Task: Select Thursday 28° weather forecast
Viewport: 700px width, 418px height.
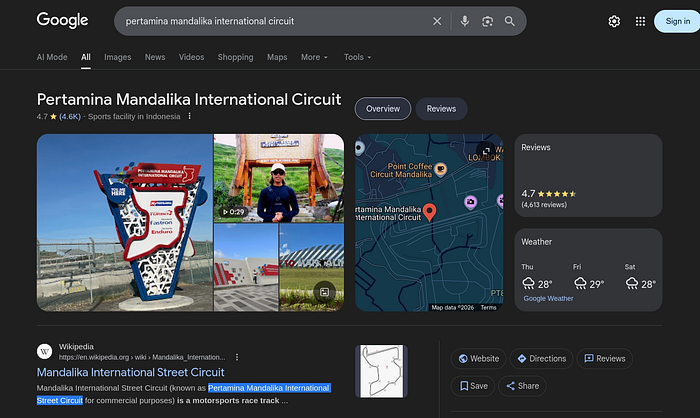Action: coord(537,277)
